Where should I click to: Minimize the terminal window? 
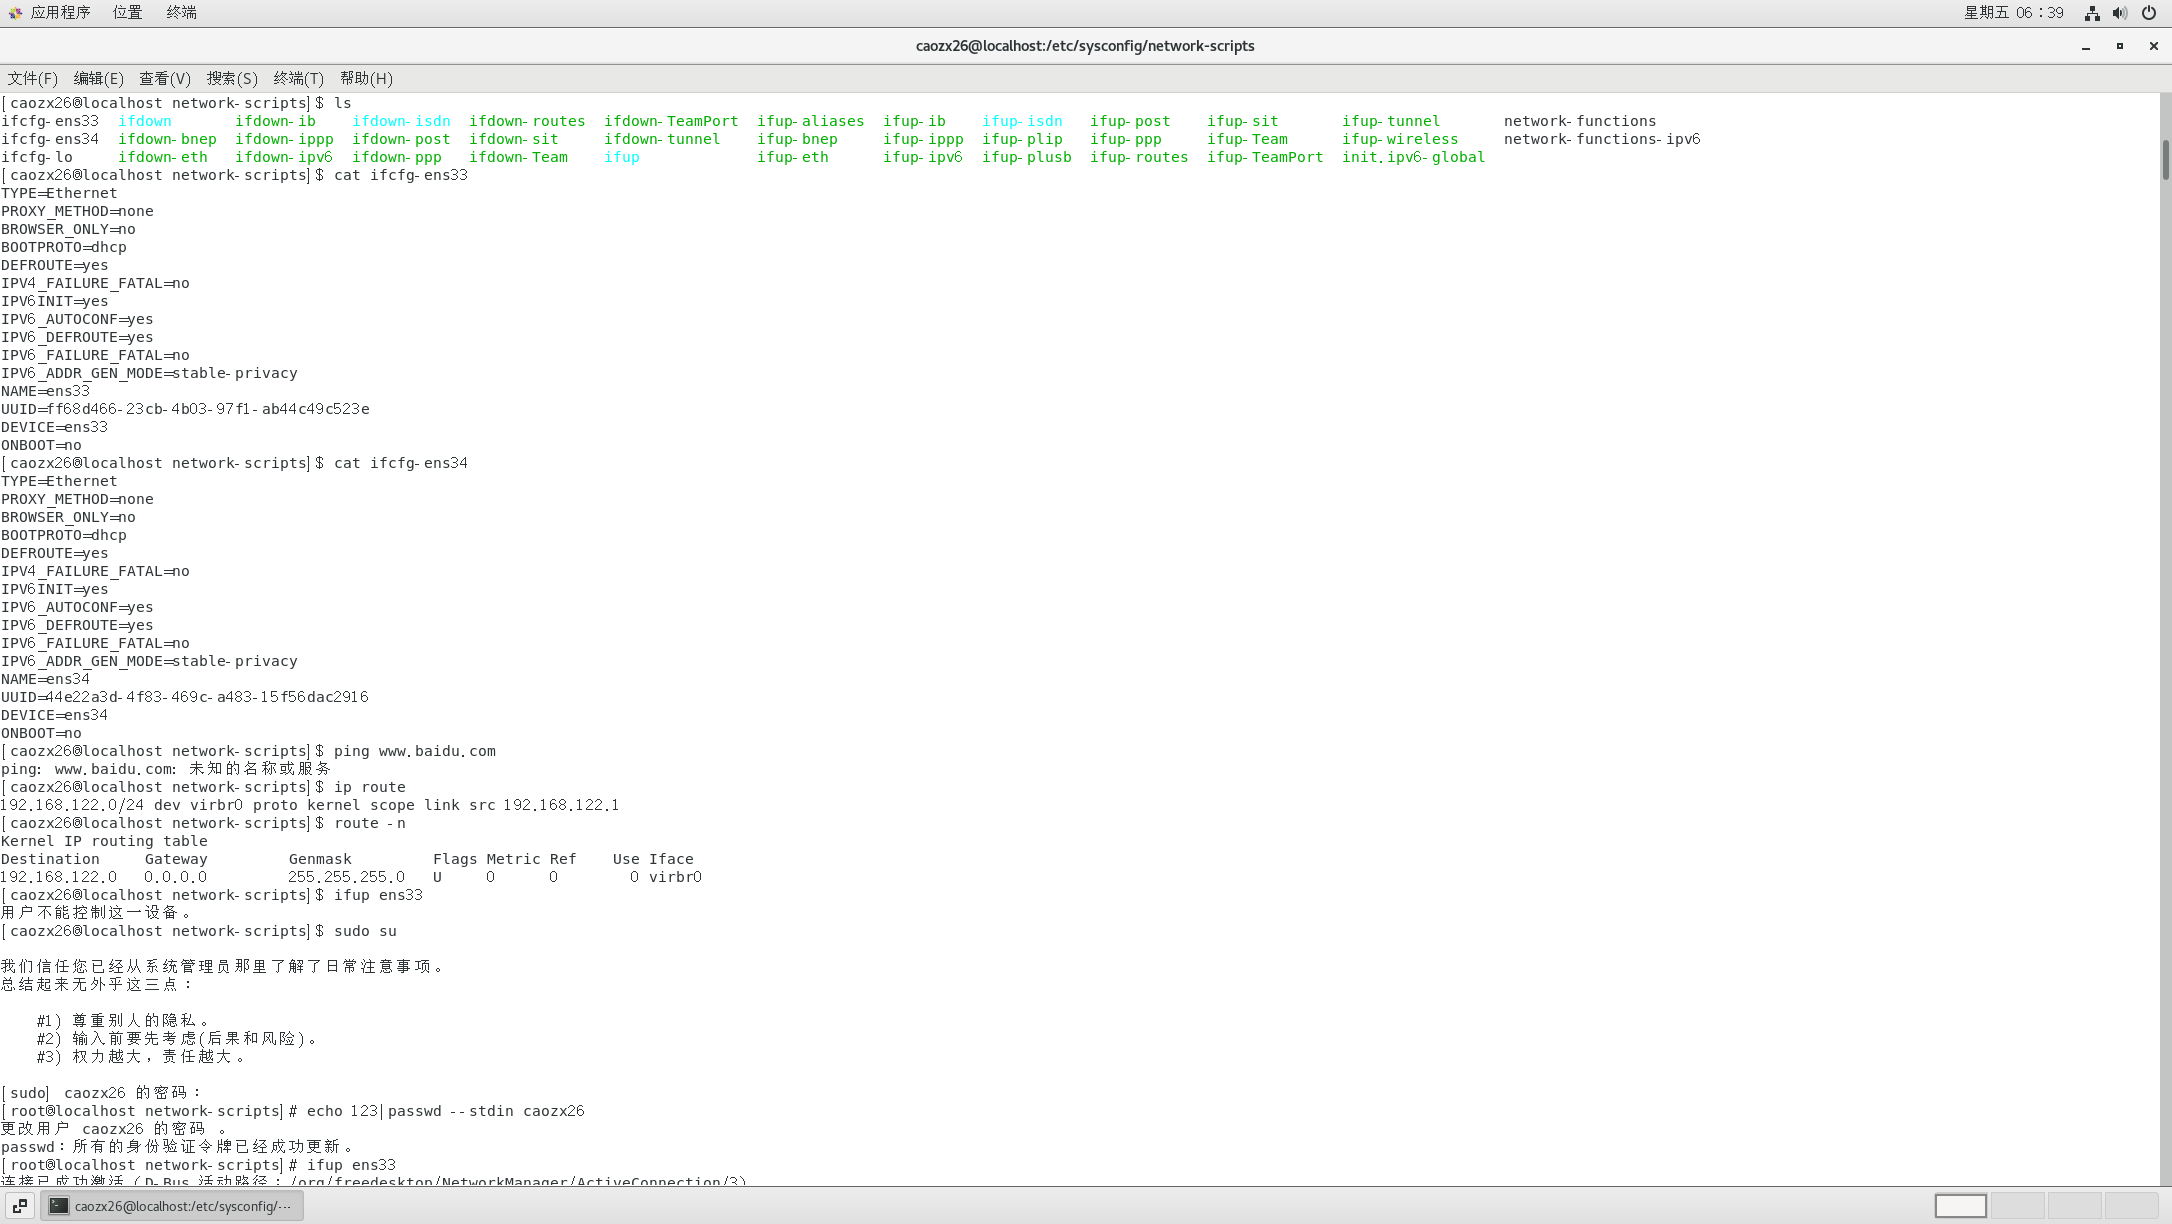[x=2086, y=46]
